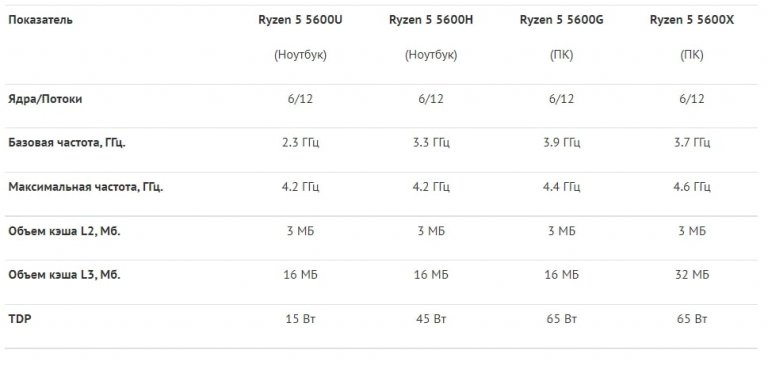Click the Показатель header cell
The width and height of the screenshot is (768, 365).
pos(40,20)
